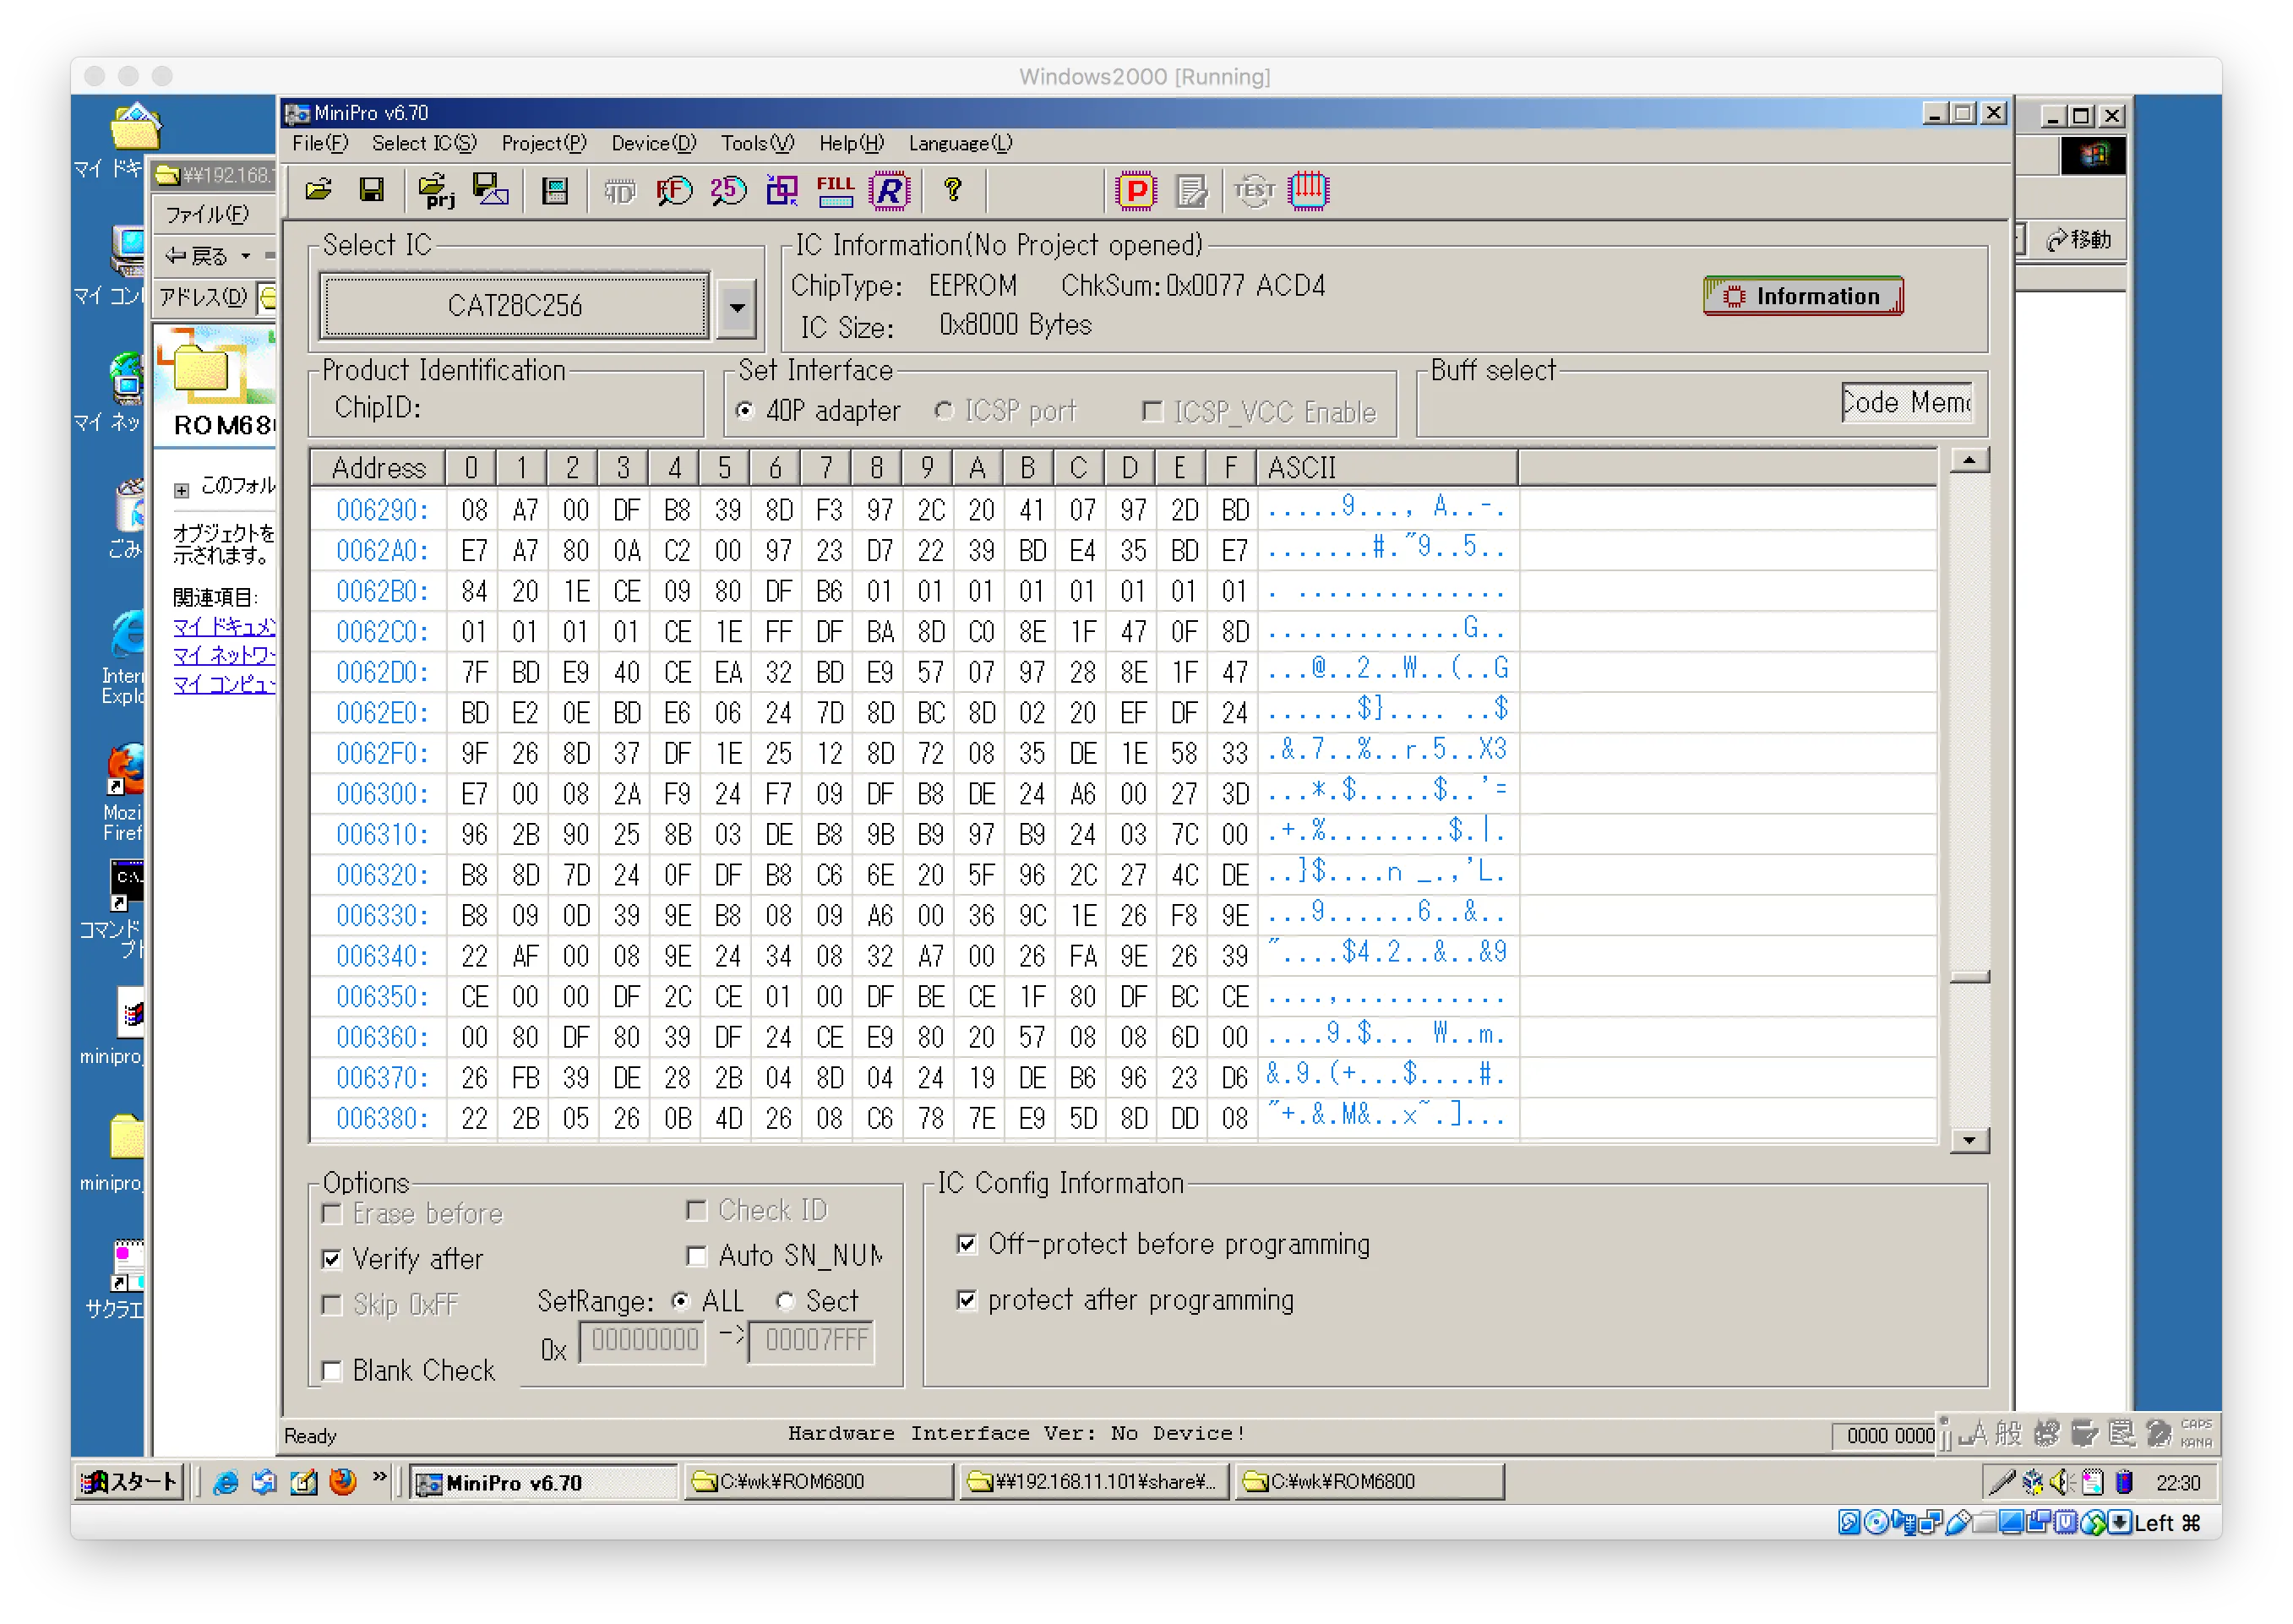This screenshot has width=2293, height=1624.
Task: Click the calculator-style device toolbar icon
Action: (555, 190)
